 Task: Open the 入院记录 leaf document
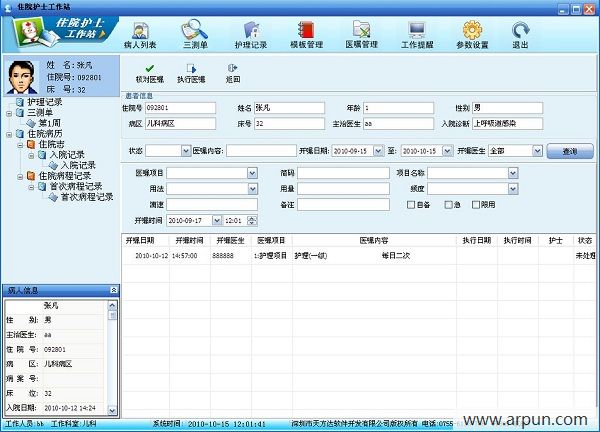pyautogui.click(x=78, y=165)
